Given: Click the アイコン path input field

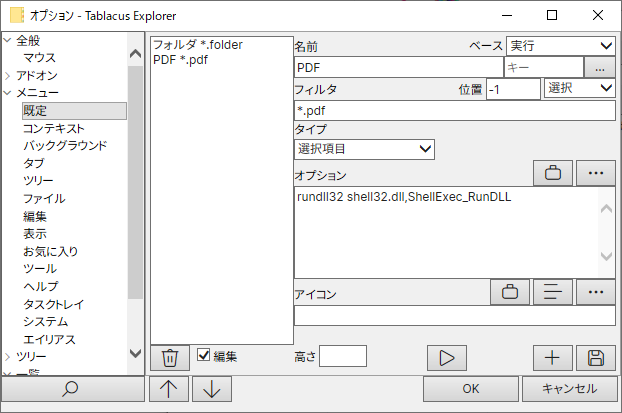Looking at the screenshot, I should [x=455, y=316].
